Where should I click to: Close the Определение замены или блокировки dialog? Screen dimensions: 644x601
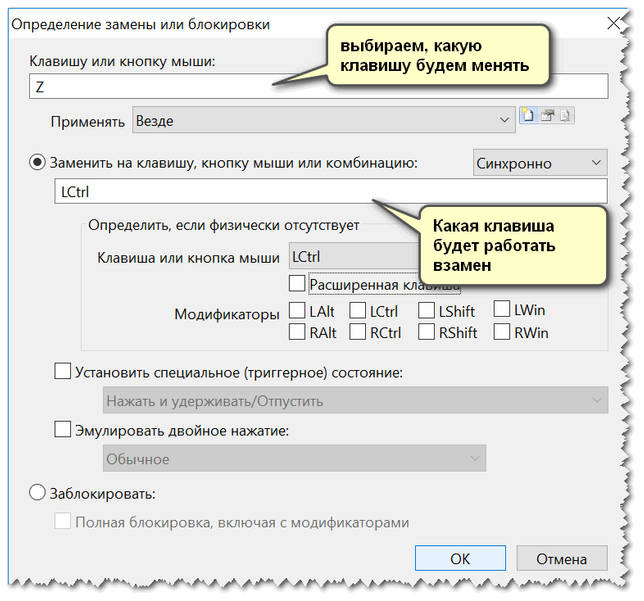tap(614, 23)
